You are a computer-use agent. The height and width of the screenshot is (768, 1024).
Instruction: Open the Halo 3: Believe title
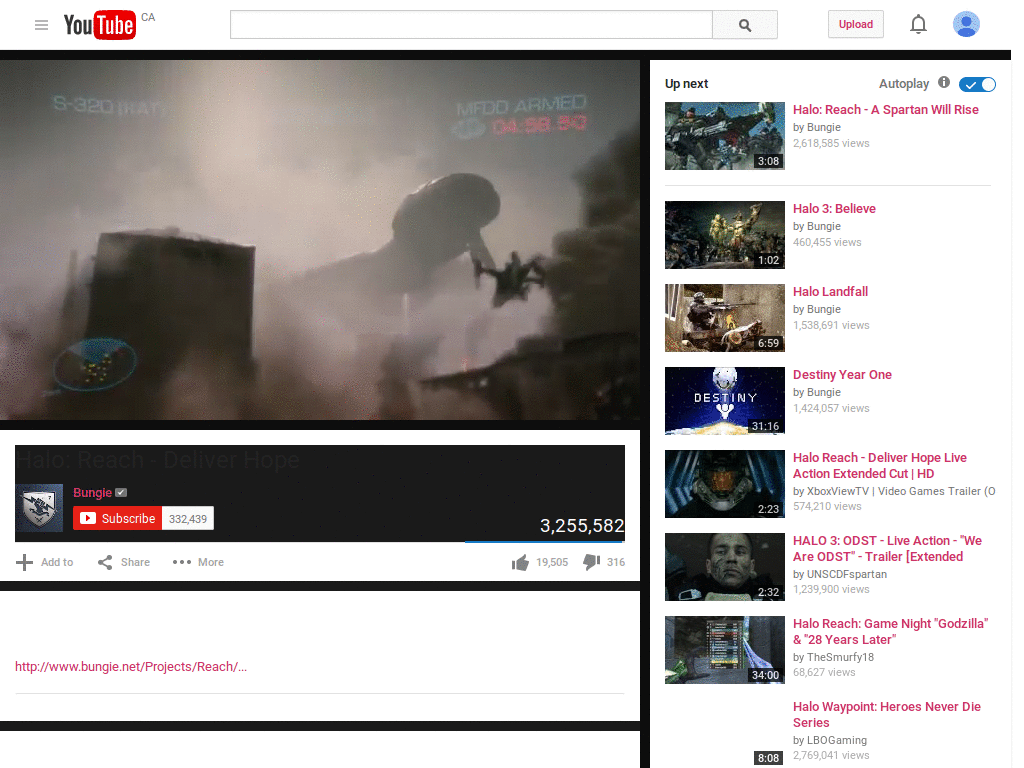coord(834,209)
